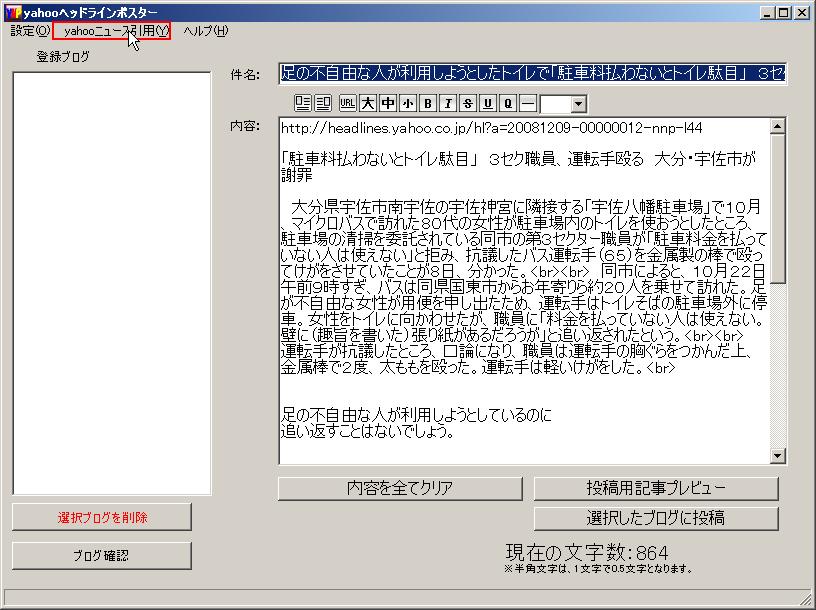Image resolution: width=816 pixels, height=610 pixels.
Task: Click the content scrollbar down arrow
Action: coord(777,456)
